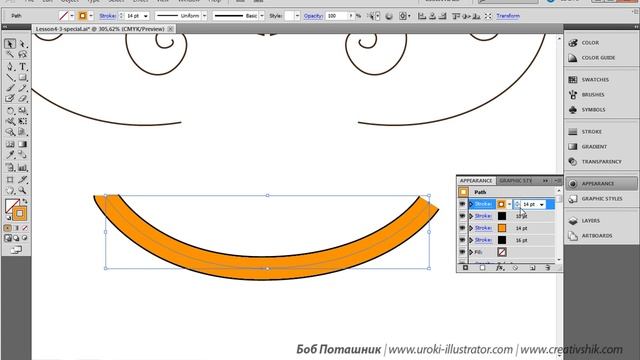Image resolution: width=640 pixels, height=360 pixels.
Task: Hide the black 16 pt stroke
Action: point(462,240)
